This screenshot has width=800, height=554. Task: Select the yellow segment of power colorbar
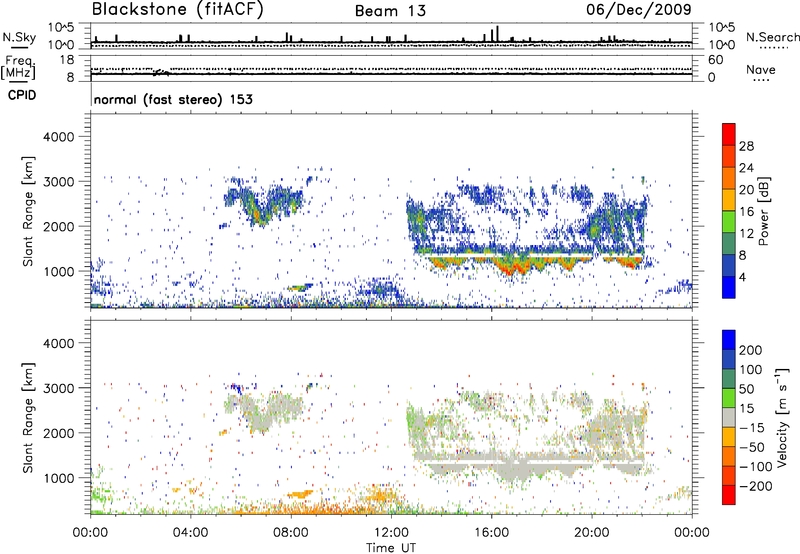(x=729, y=200)
